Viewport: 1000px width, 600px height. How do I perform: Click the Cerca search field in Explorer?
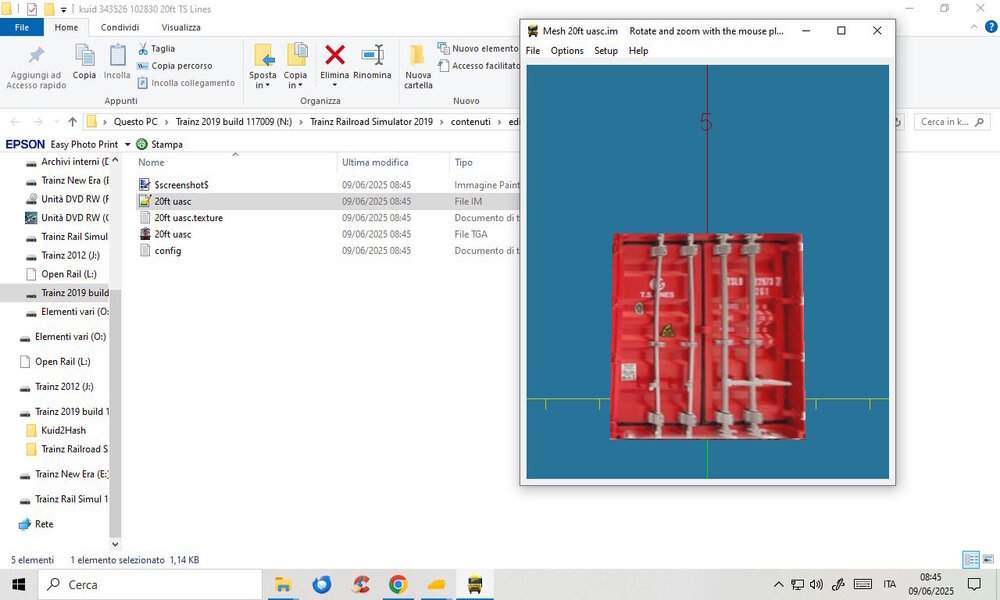(952, 122)
